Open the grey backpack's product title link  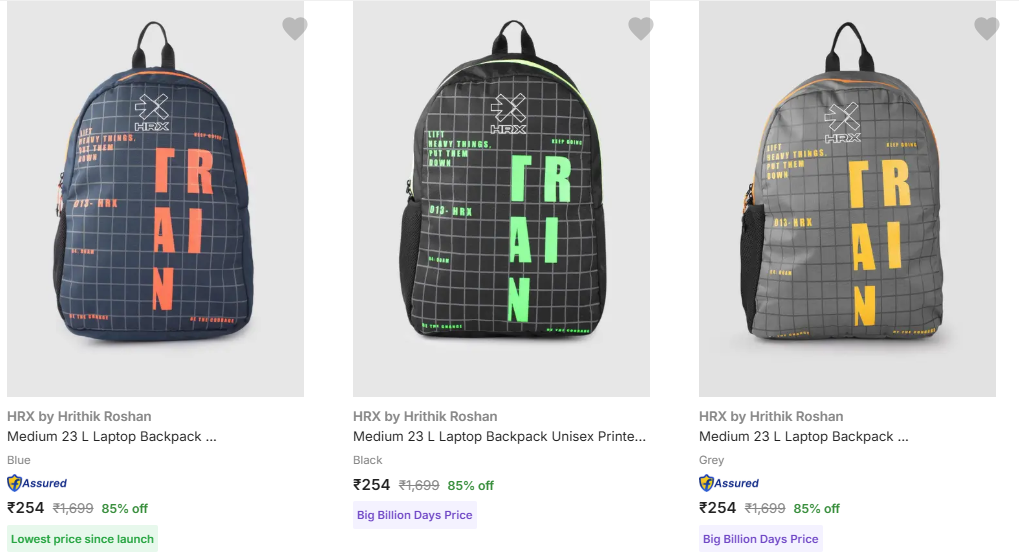point(803,437)
